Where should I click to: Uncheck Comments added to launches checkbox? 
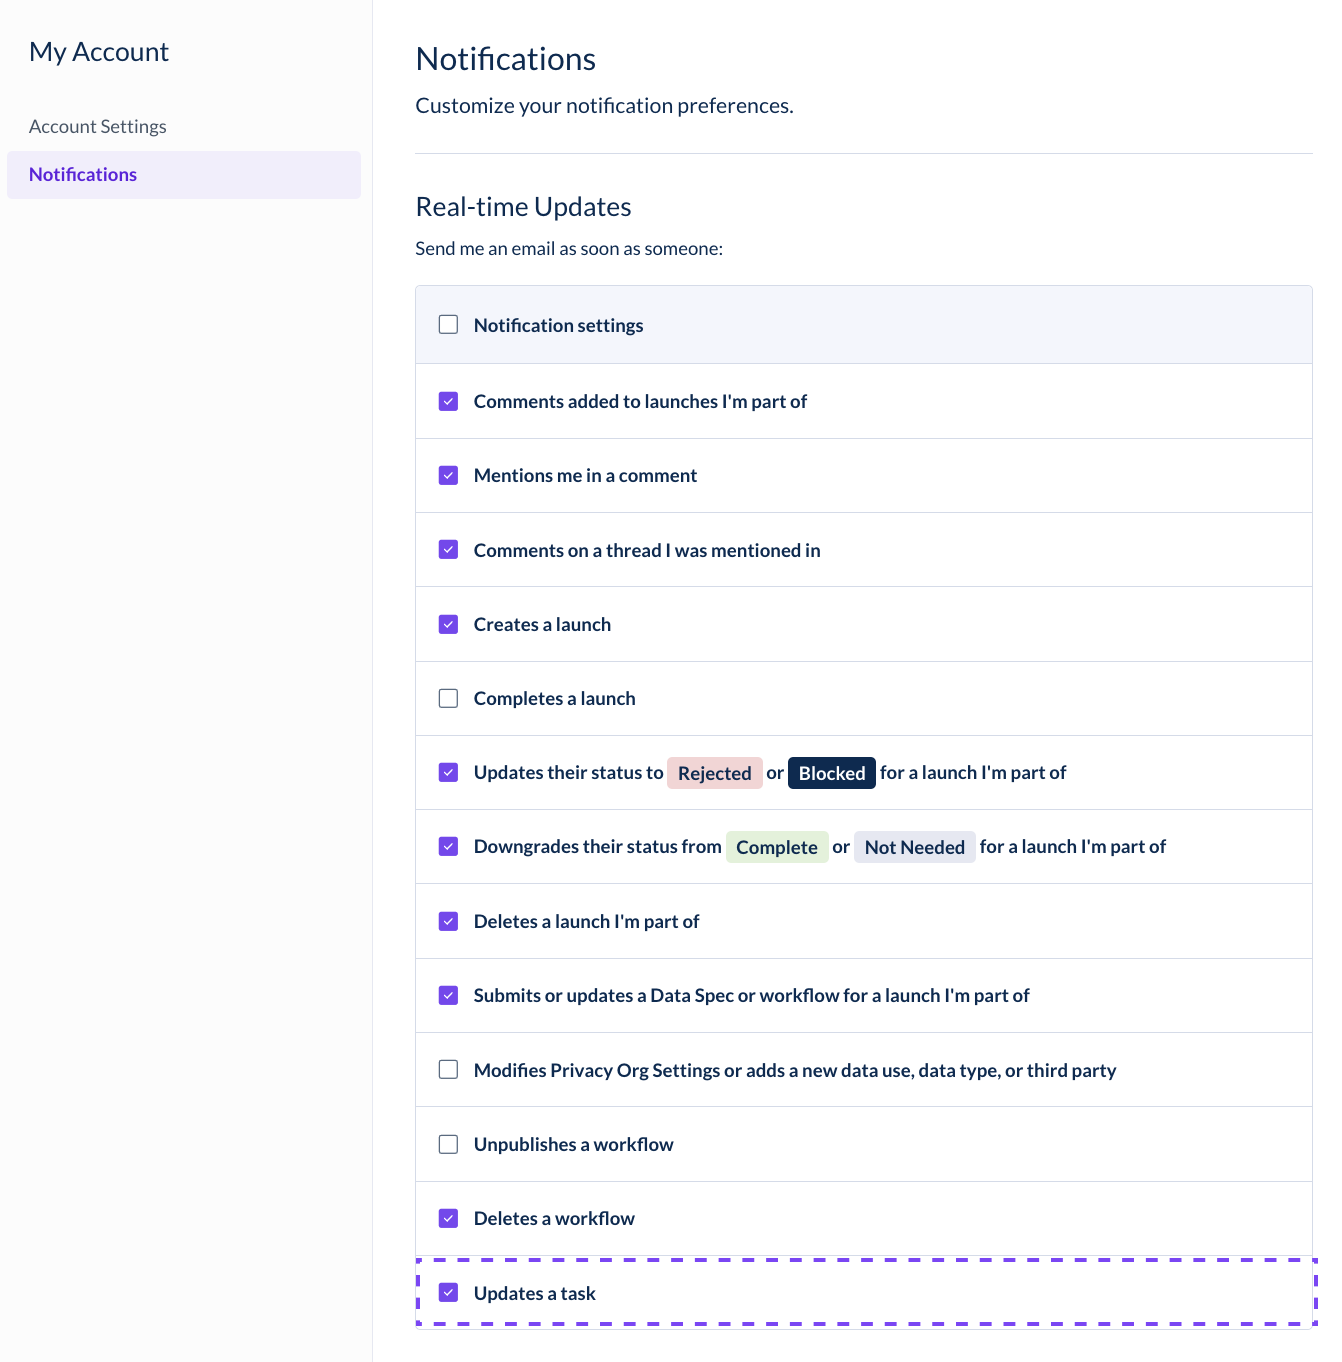448,401
